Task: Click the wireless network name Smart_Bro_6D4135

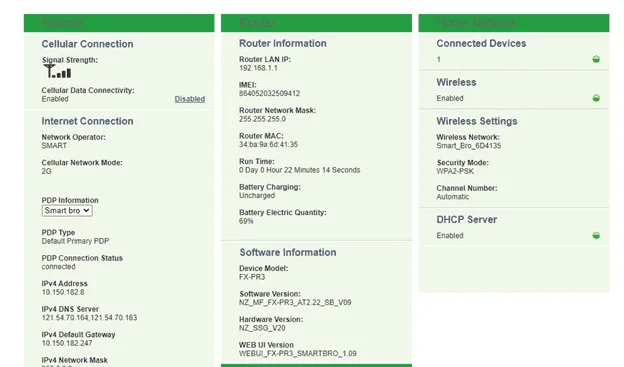Action: click(x=468, y=146)
